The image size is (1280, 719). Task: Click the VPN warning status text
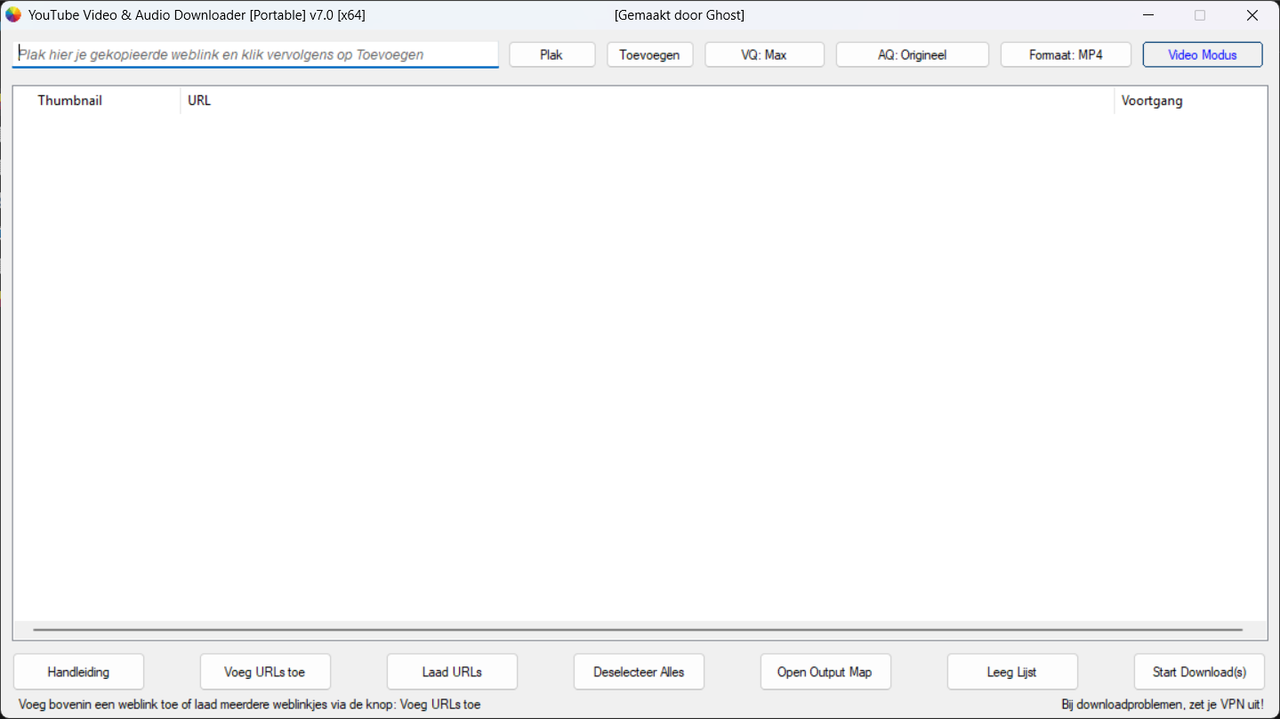pos(1162,705)
